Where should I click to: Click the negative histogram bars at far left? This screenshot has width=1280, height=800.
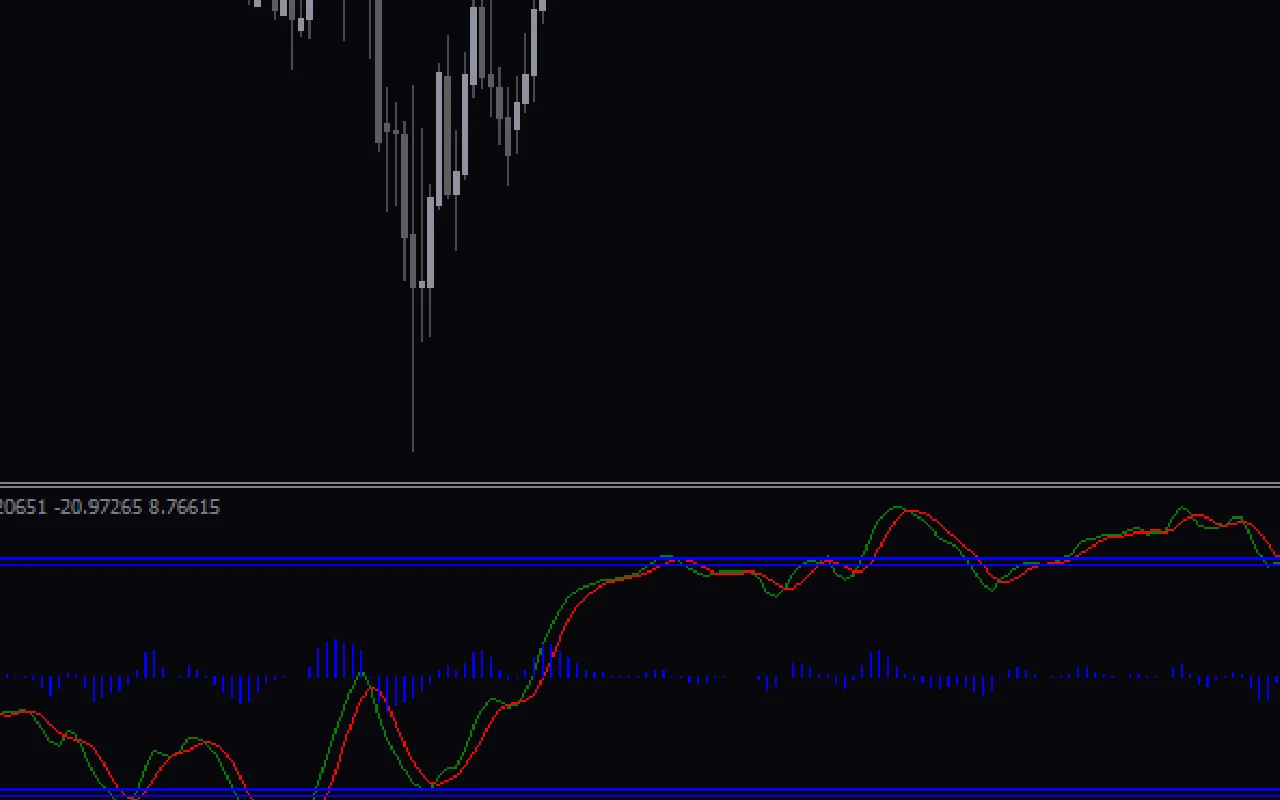click(x=50, y=685)
